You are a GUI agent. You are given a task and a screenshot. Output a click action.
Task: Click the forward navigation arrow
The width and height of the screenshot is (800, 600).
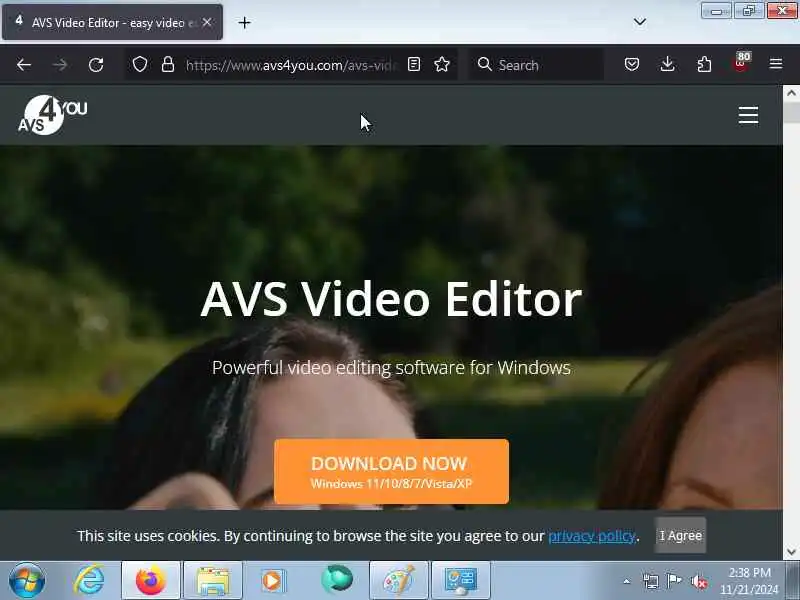tap(60, 65)
